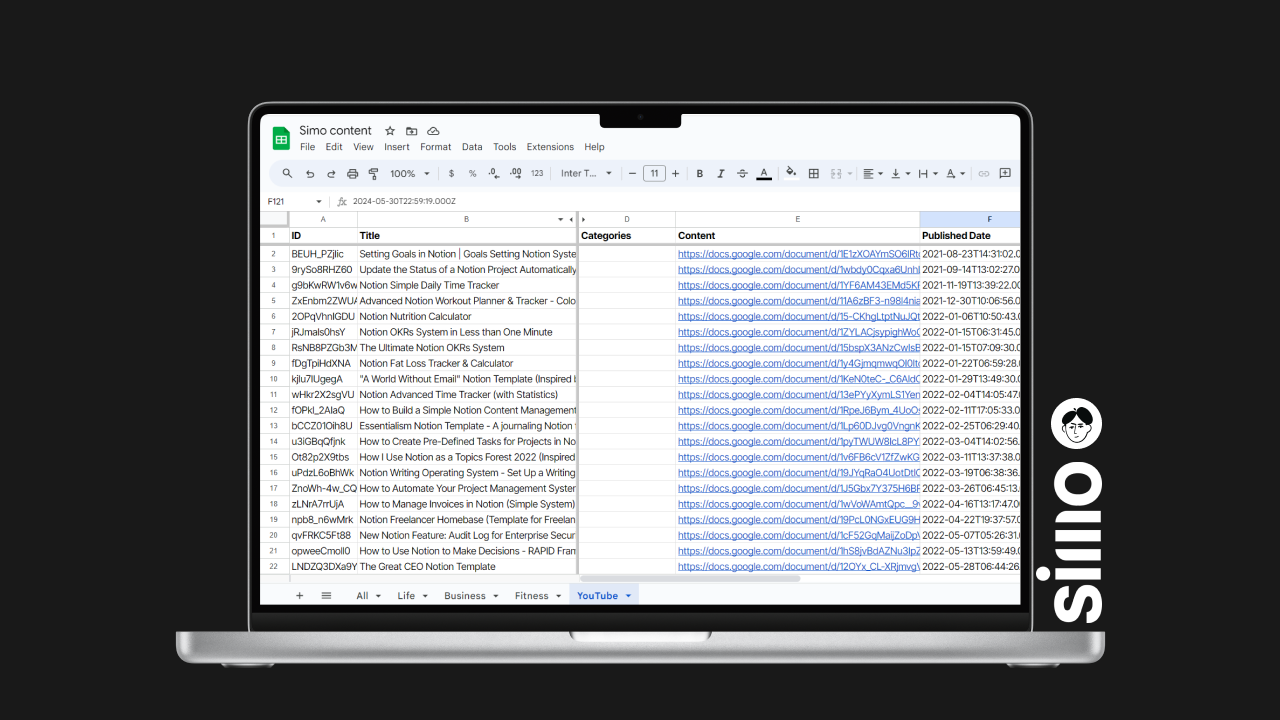Insert a link using toolbar icon
This screenshot has height=720, width=1280.
986,173
